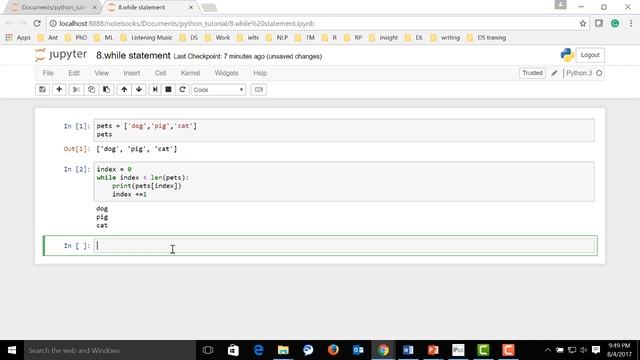Image resolution: width=640 pixels, height=360 pixels.
Task: Open Task View on the taskbar
Action: (x=208, y=350)
